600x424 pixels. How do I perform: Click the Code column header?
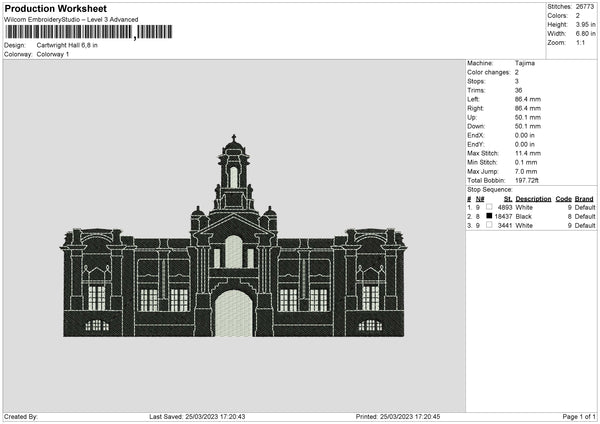click(x=563, y=198)
